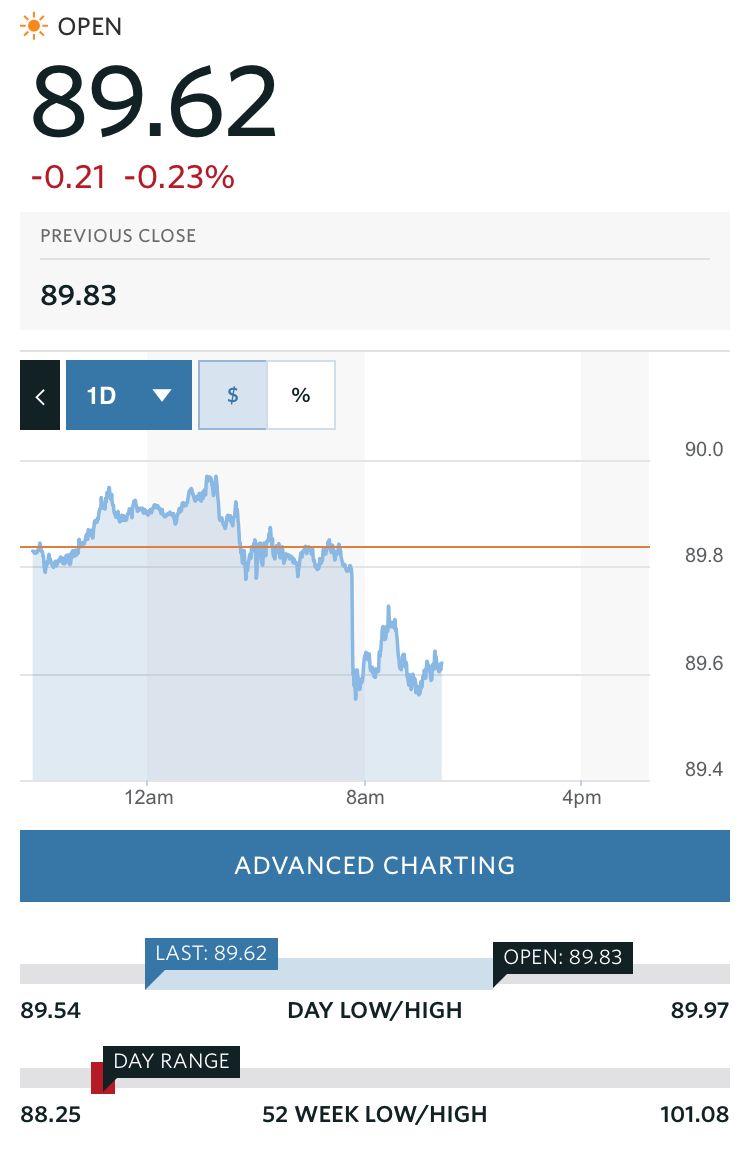Select the 4pm time axis label

point(582,798)
